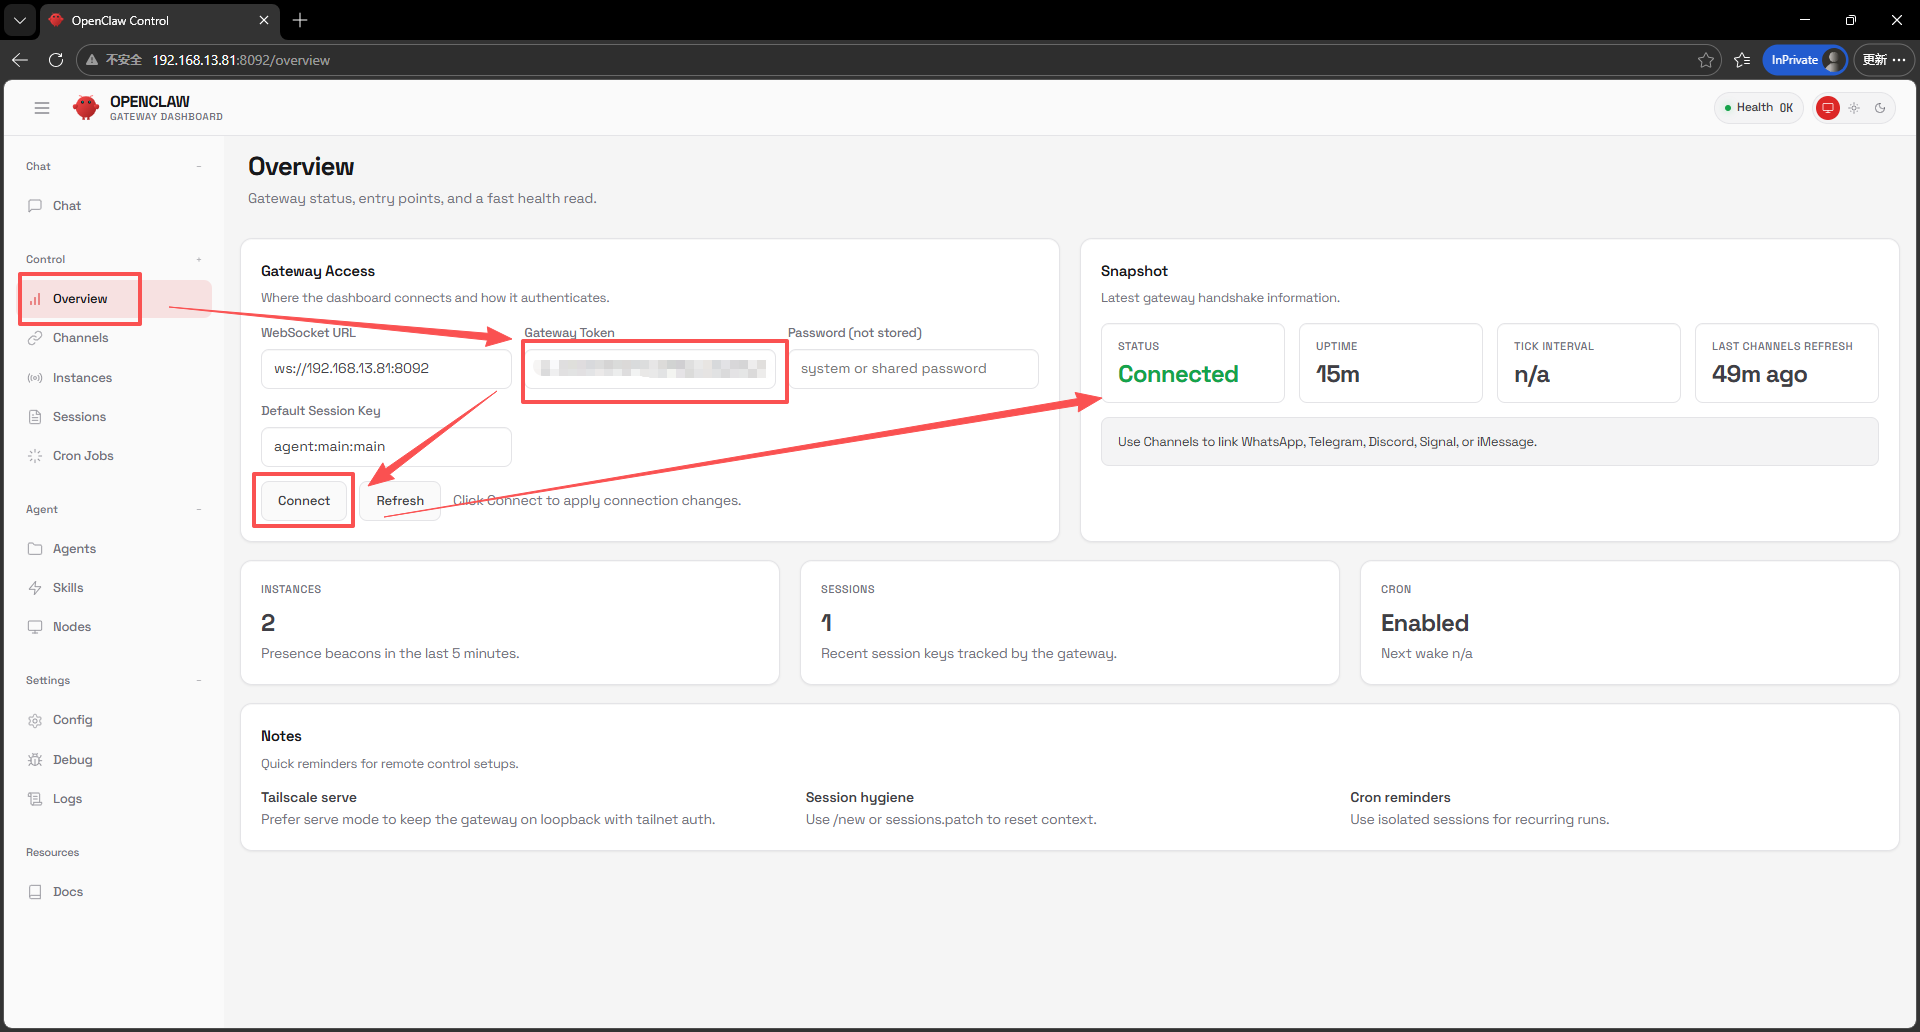Click the folder icon beside Agents
The width and height of the screenshot is (1920, 1032).
(35, 549)
